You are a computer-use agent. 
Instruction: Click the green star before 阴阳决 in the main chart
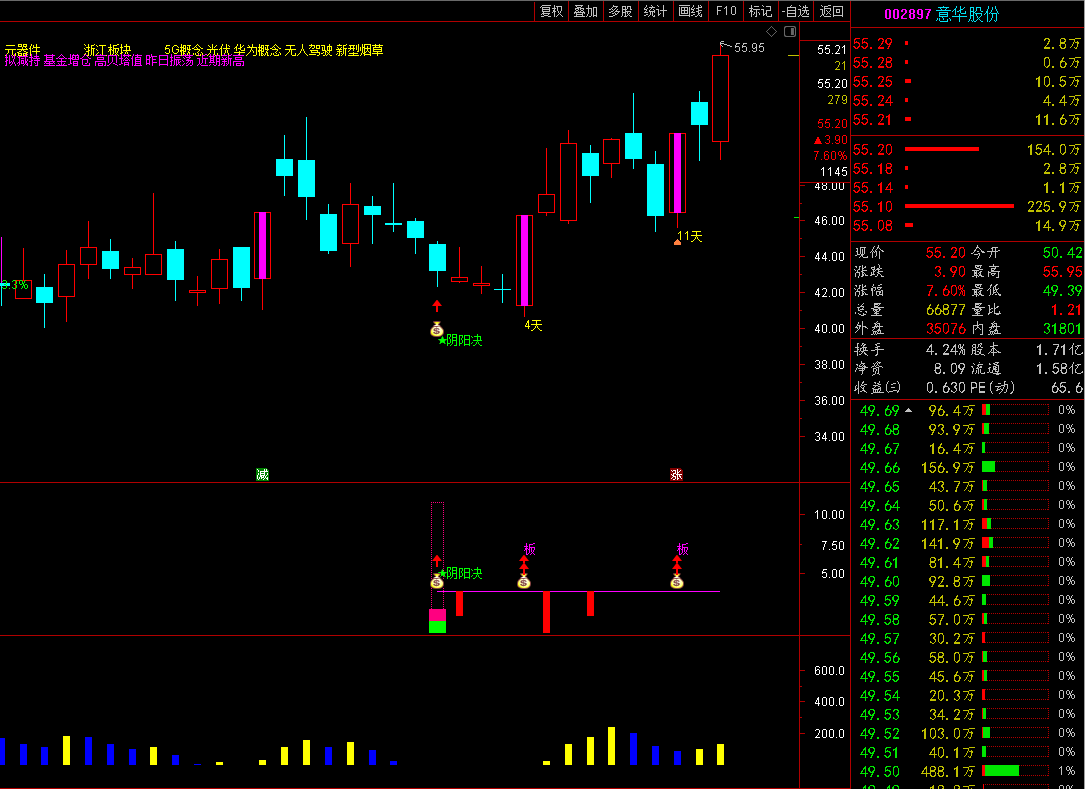pyautogui.click(x=442, y=340)
